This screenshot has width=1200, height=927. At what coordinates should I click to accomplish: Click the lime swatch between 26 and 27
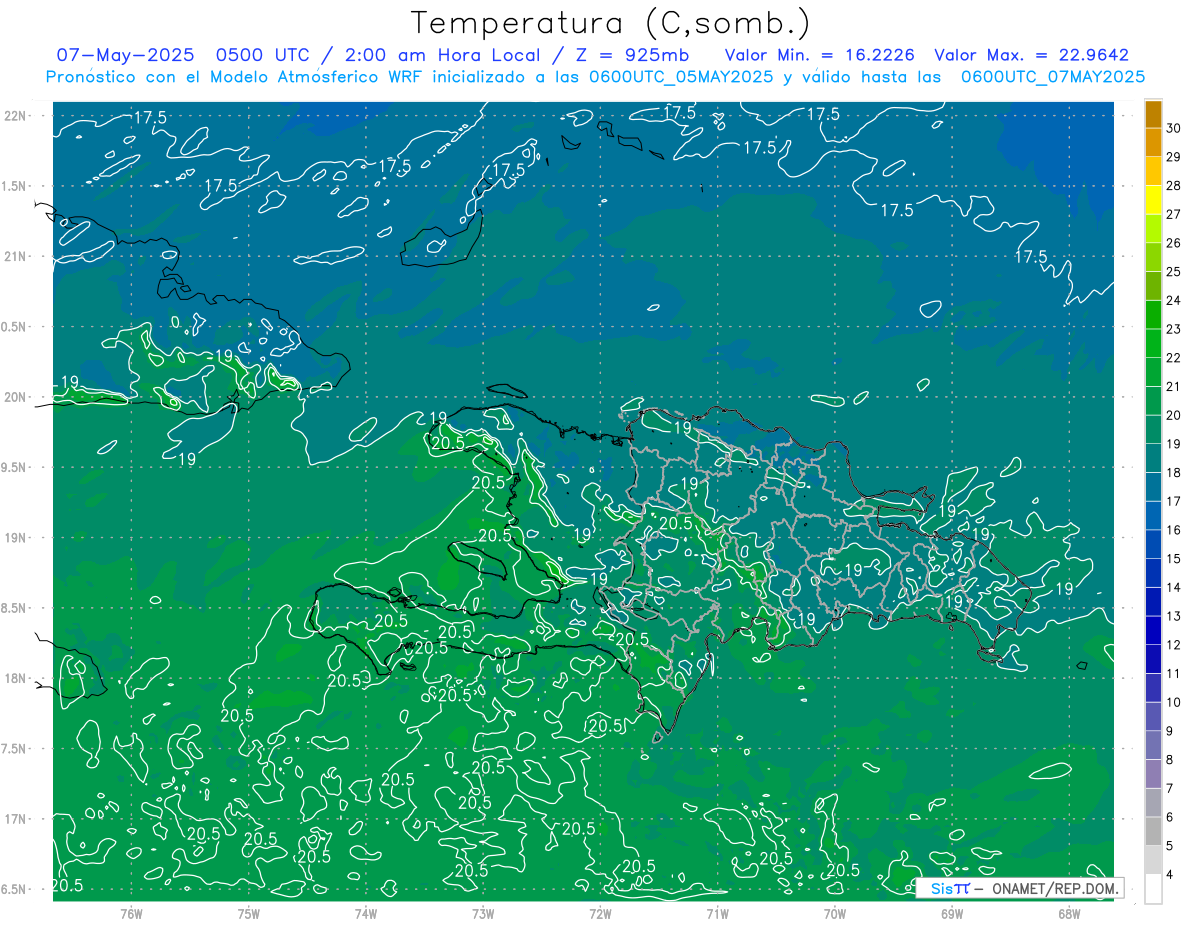coord(1153,229)
